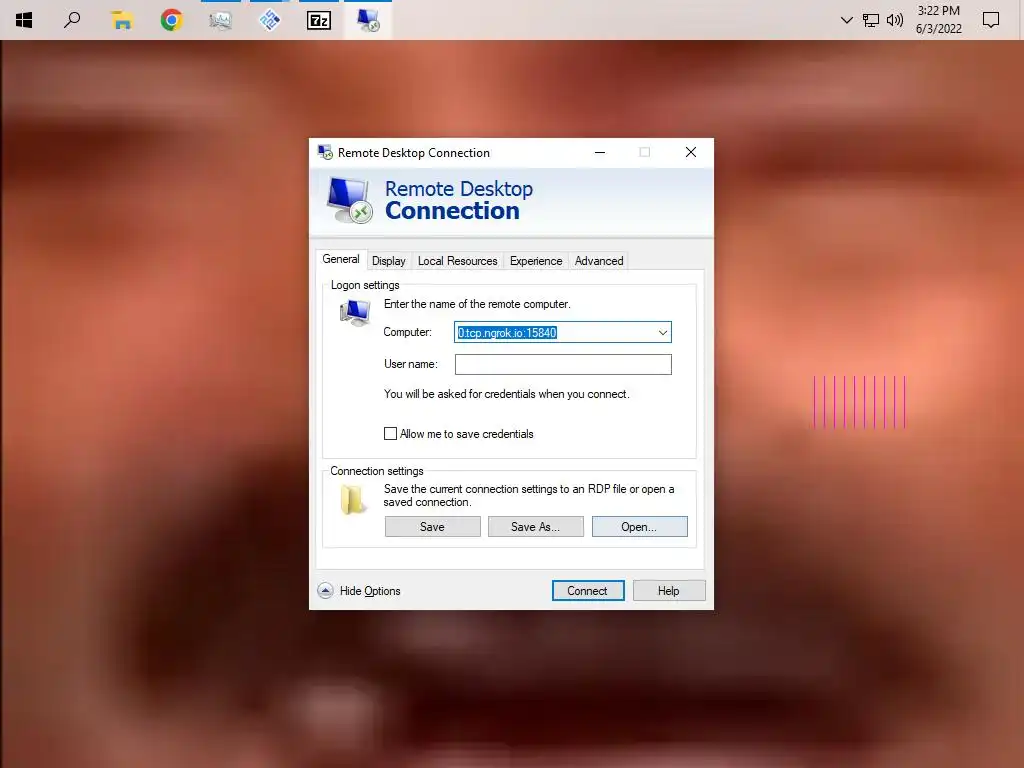This screenshot has height=768, width=1024.
Task: Launch File Explorer from the taskbar
Action: tap(121, 20)
